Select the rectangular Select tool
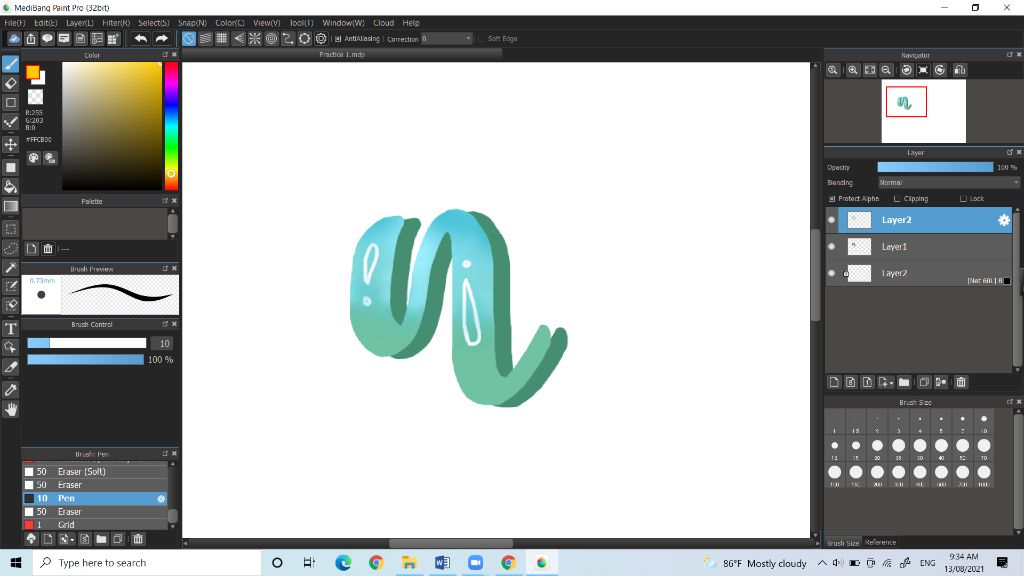 point(10,229)
